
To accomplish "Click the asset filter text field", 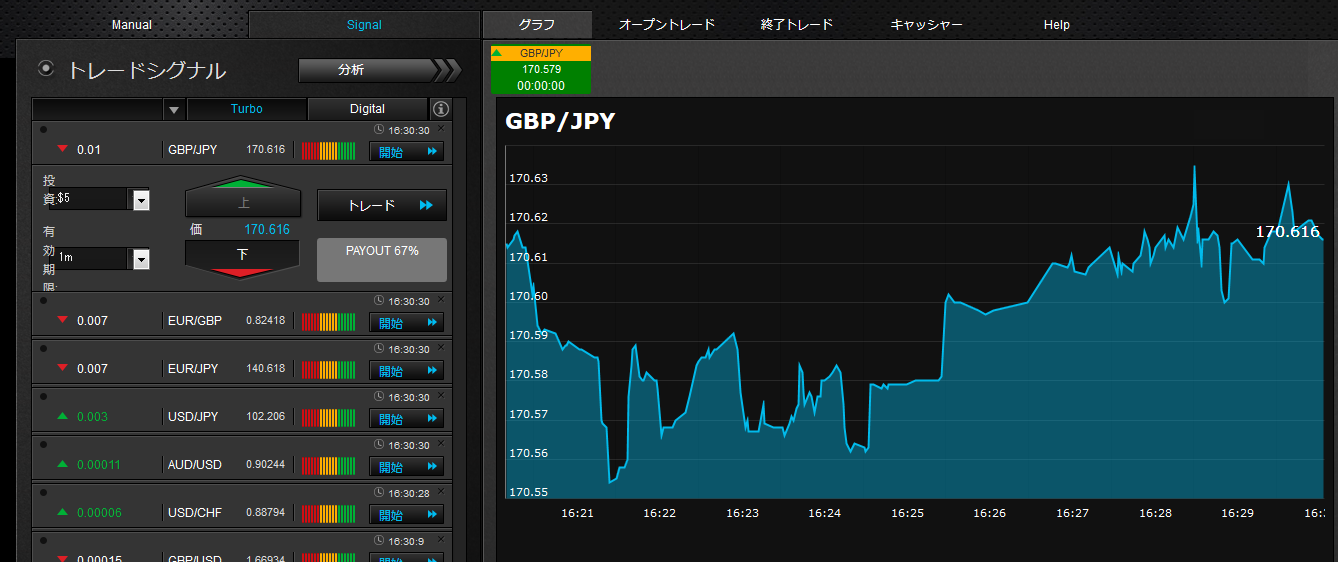I will [x=98, y=109].
